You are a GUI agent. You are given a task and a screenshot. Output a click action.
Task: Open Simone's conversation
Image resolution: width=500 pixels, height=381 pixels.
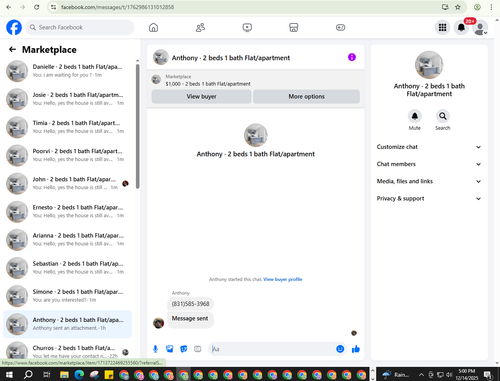click(x=67, y=296)
